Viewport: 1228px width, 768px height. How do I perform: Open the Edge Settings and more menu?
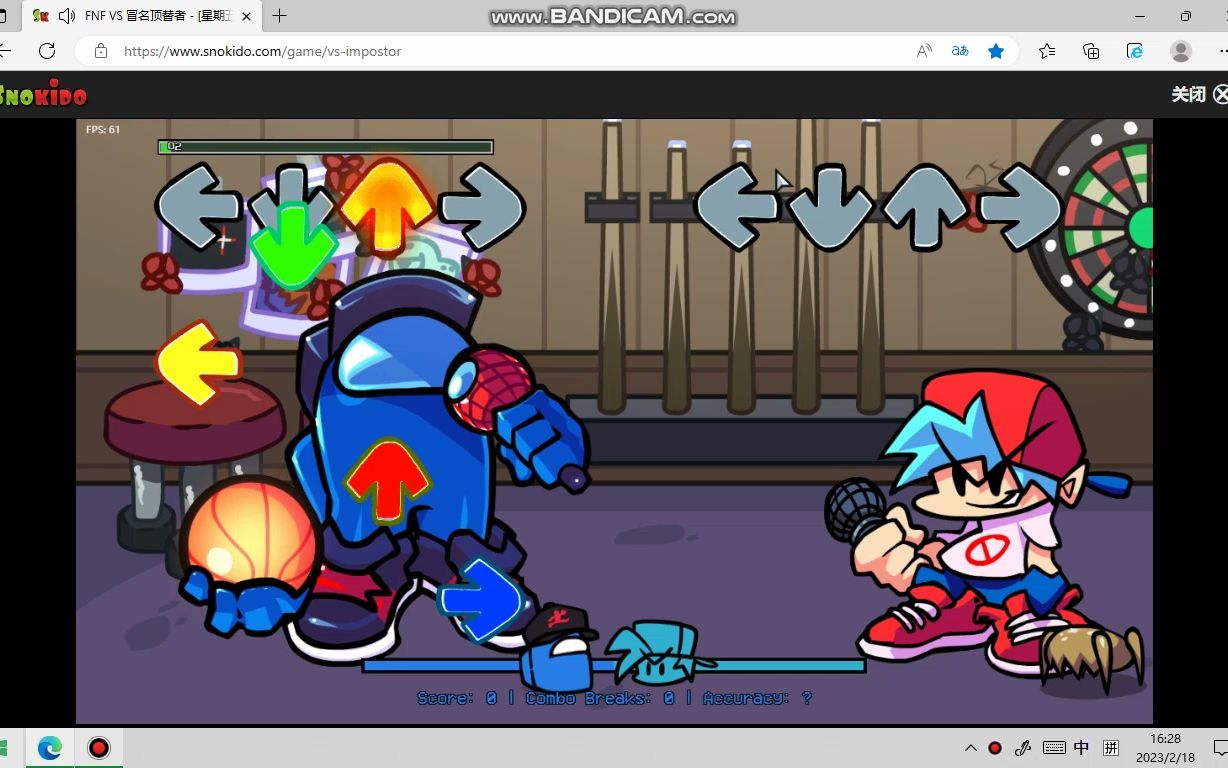(x=1222, y=51)
